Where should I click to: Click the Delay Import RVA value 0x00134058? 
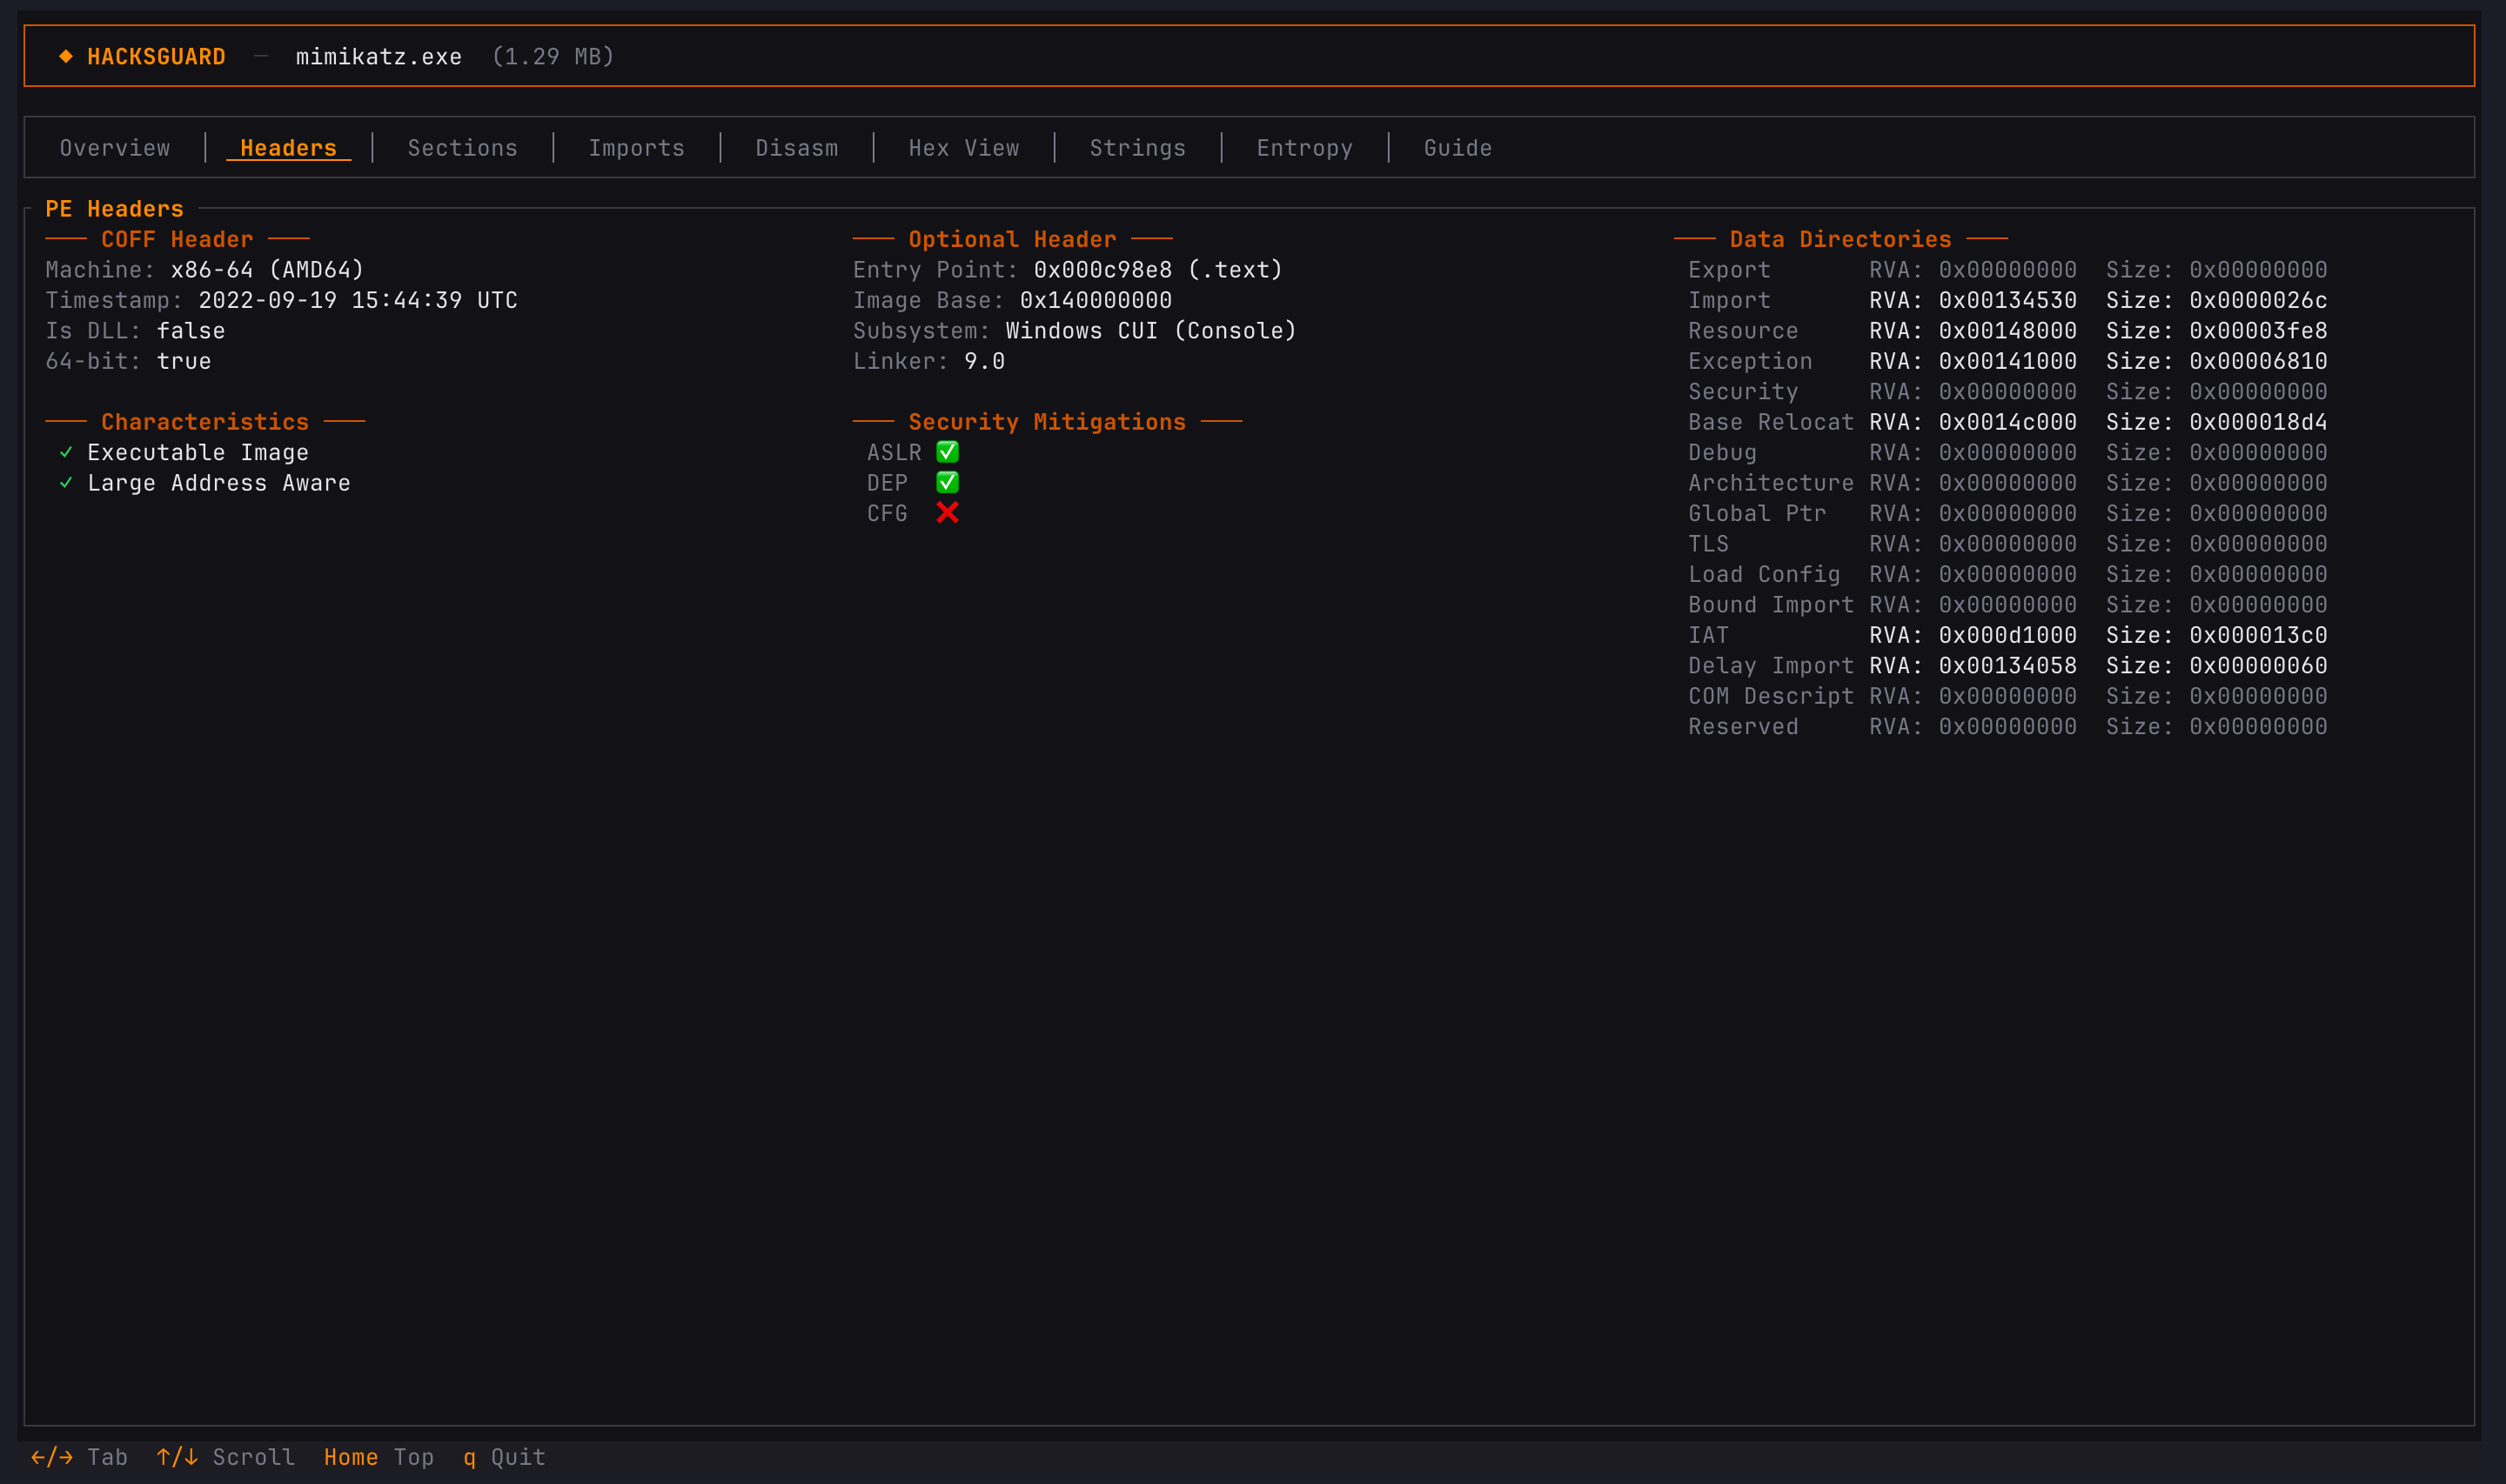(2008, 666)
